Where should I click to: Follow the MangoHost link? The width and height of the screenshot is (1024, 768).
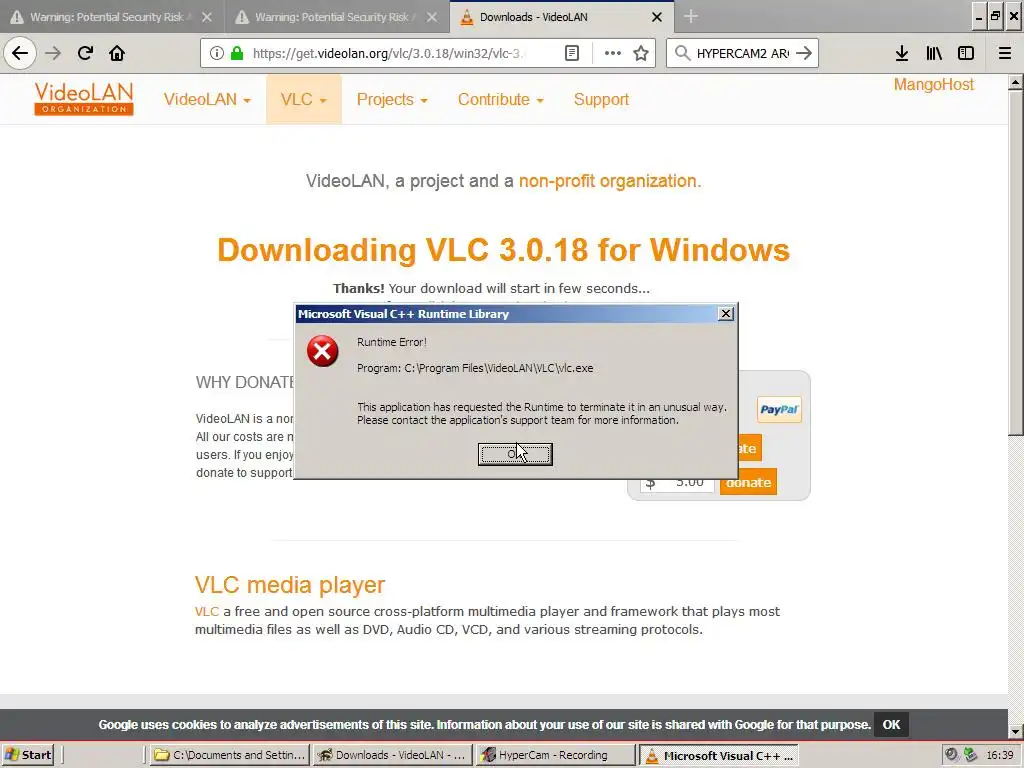pyautogui.click(x=934, y=84)
